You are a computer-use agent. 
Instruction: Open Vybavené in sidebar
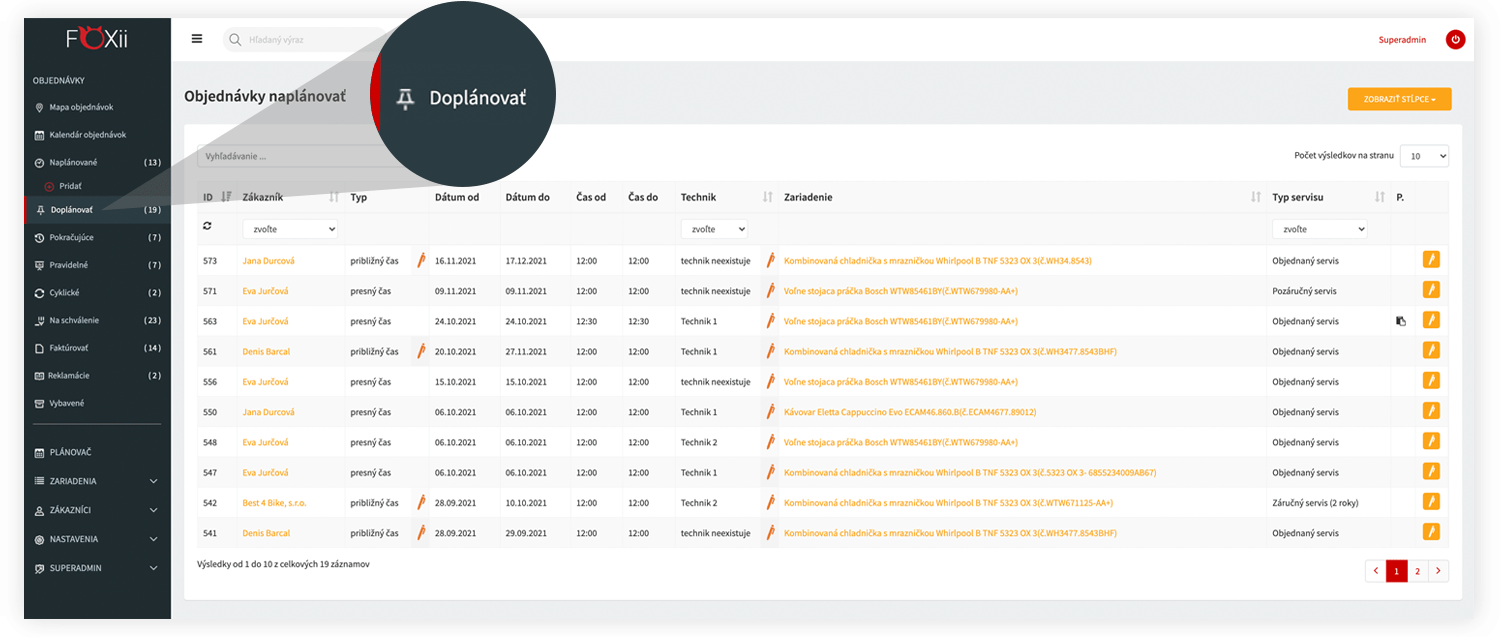coord(67,403)
